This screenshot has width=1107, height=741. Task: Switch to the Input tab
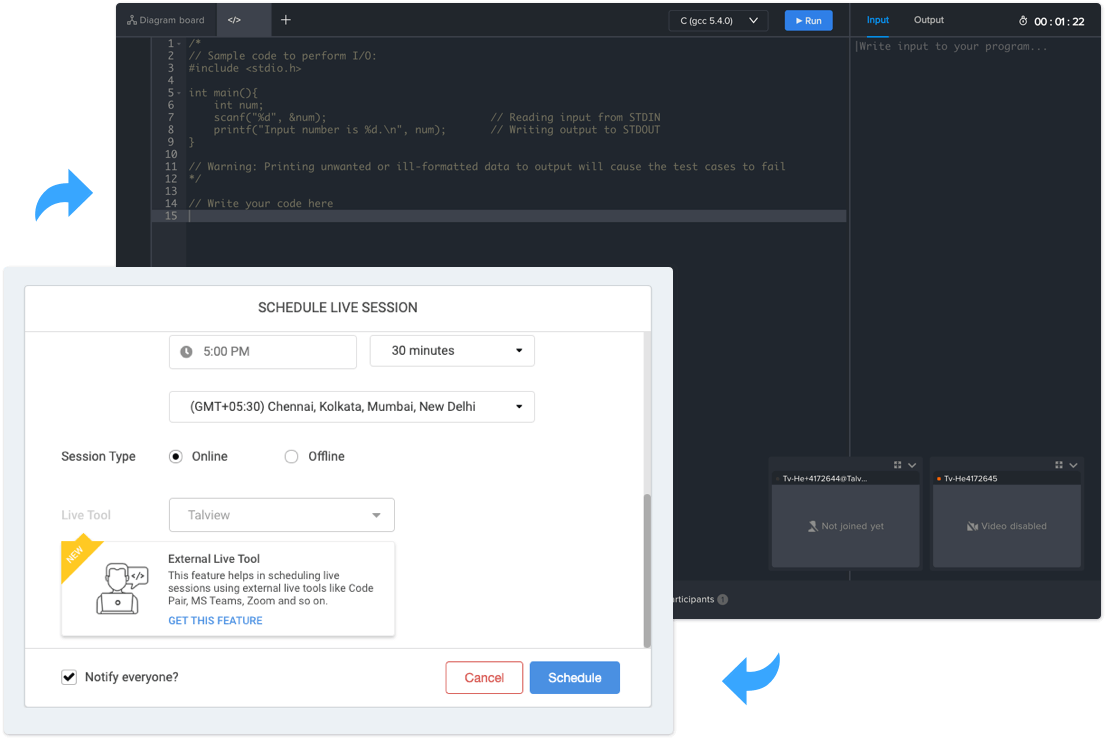tap(878, 20)
